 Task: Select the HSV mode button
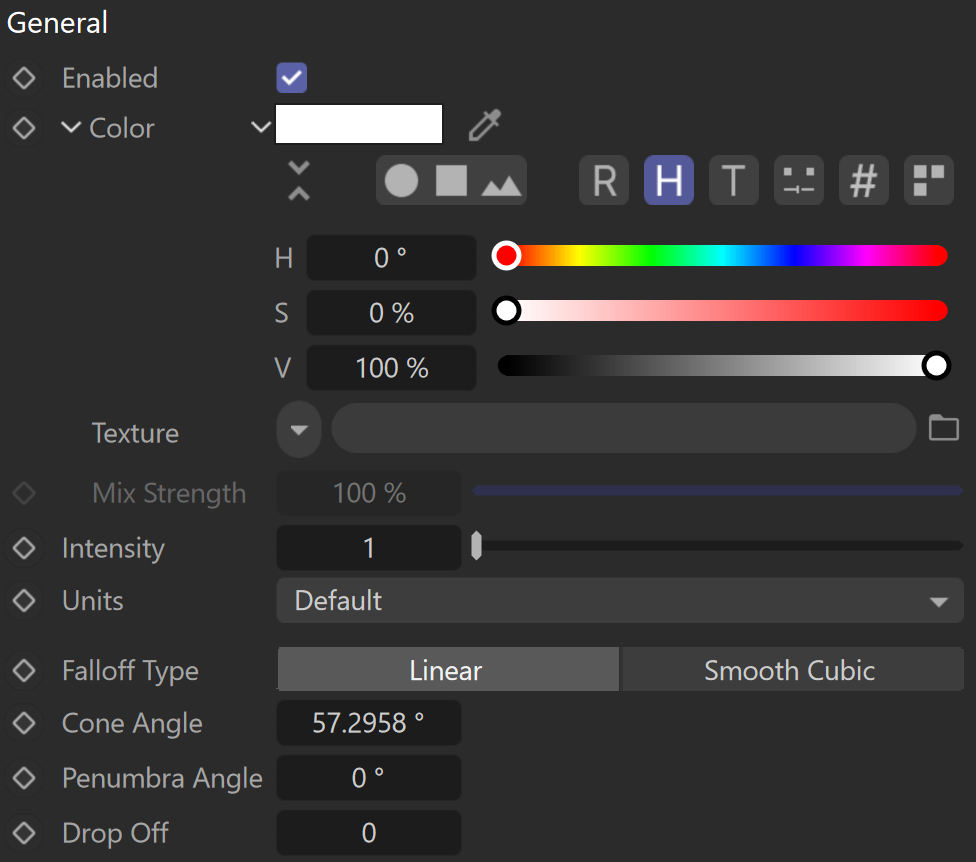click(x=669, y=180)
